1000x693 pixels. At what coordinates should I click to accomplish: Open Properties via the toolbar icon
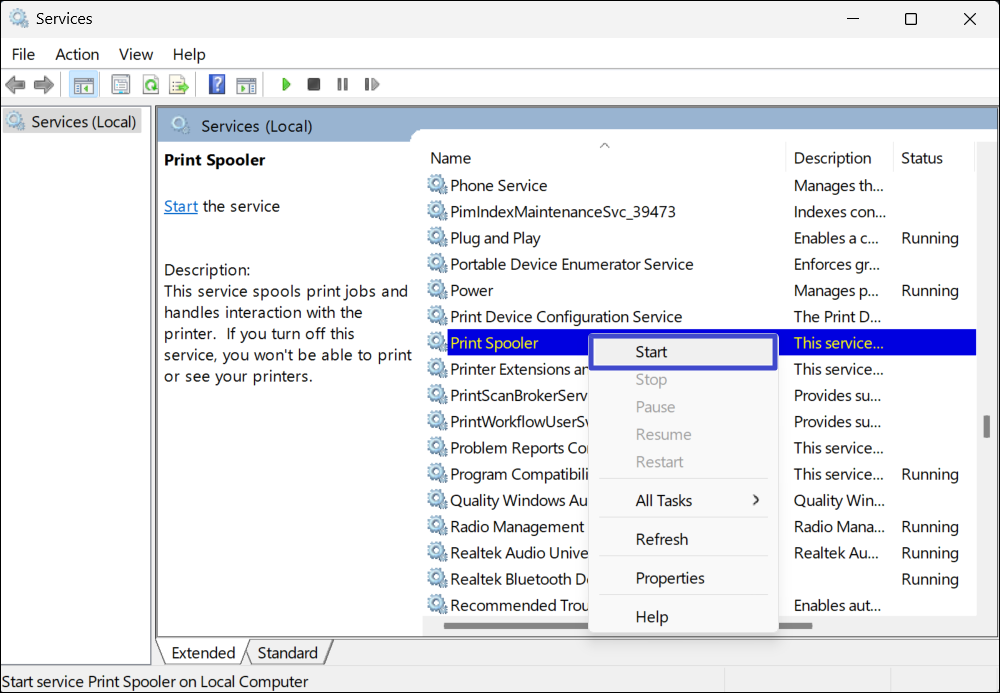coord(121,85)
